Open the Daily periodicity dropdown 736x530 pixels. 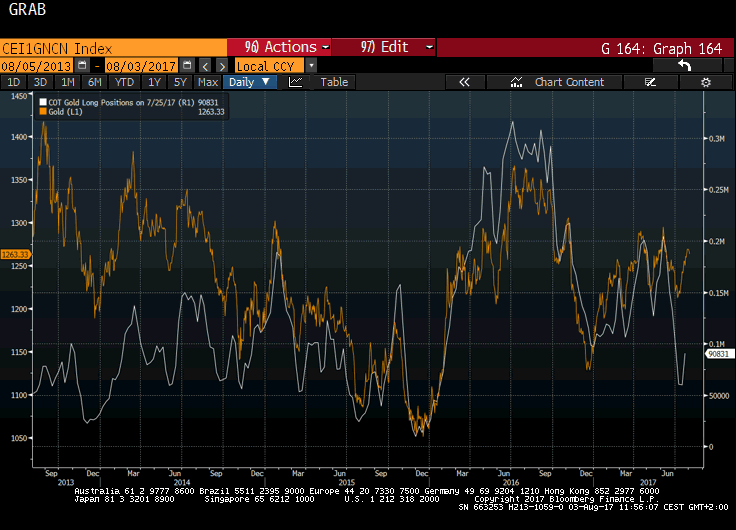click(x=249, y=82)
